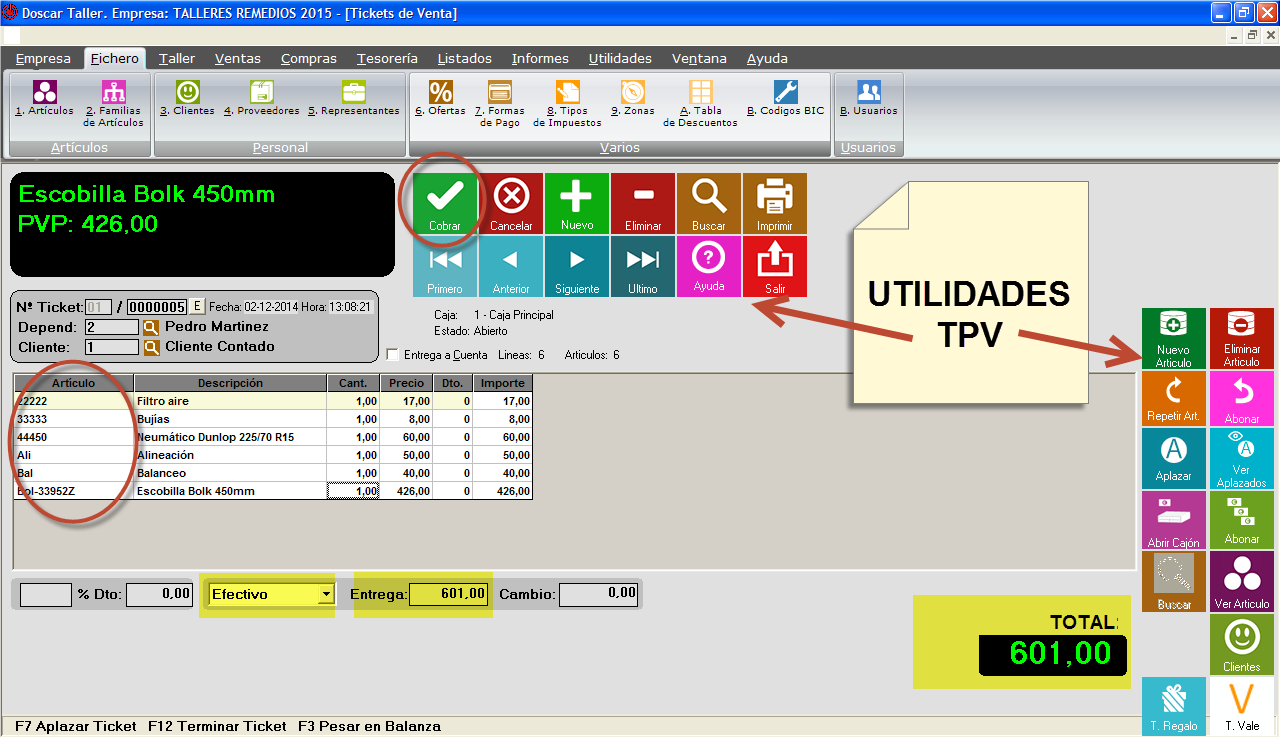
Task: Open the Usuarios ribbon item
Action: click(x=868, y=98)
